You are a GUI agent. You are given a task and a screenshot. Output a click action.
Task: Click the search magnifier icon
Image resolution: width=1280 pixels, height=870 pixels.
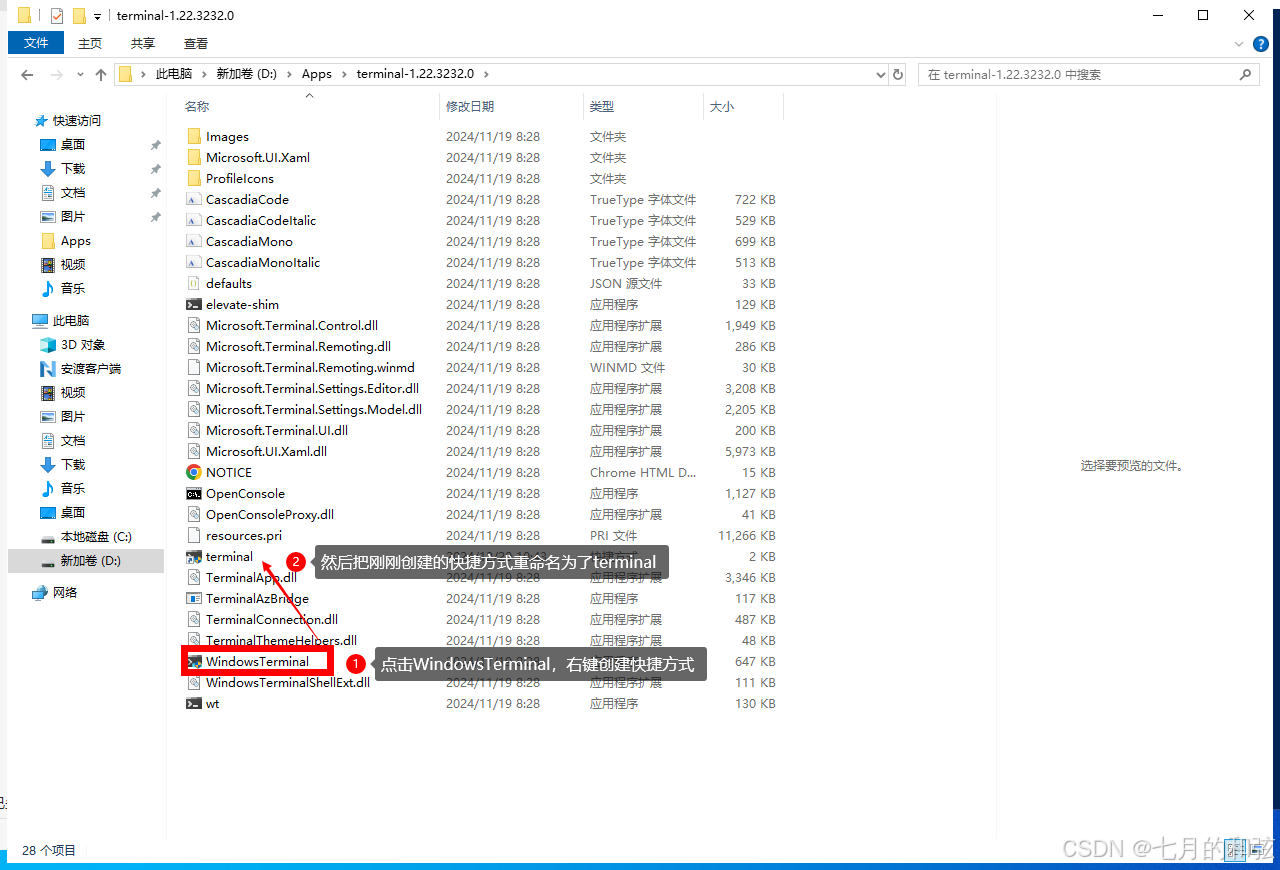[x=1246, y=75]
